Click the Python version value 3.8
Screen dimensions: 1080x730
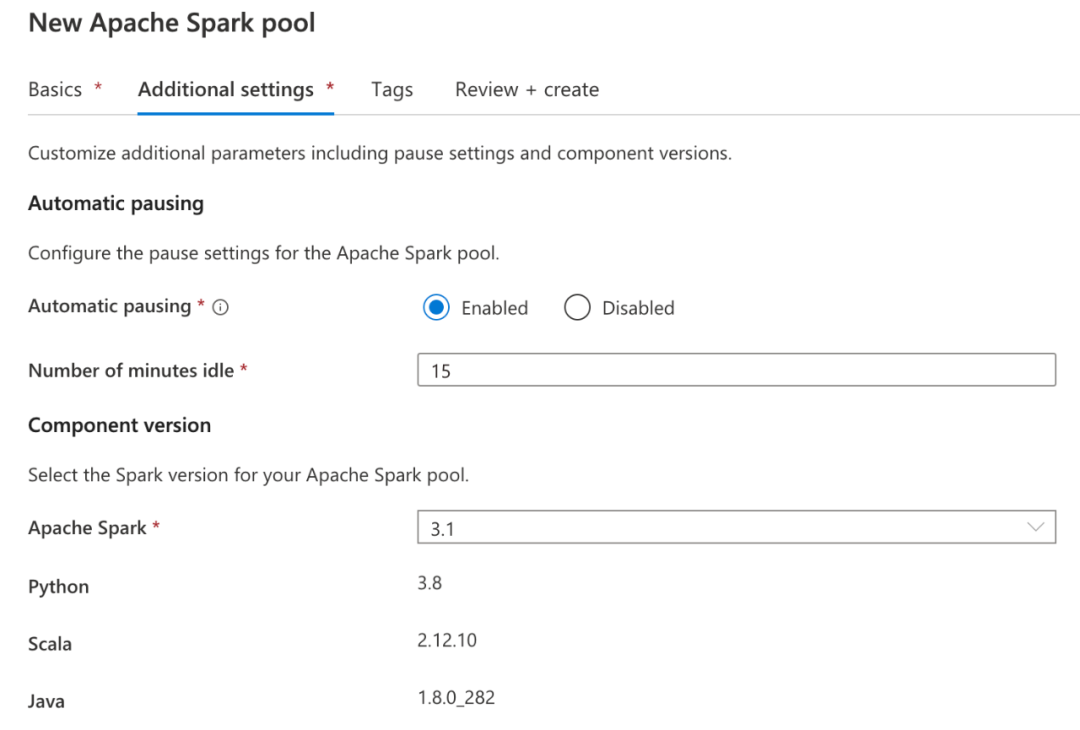click(x=430, y=583)
